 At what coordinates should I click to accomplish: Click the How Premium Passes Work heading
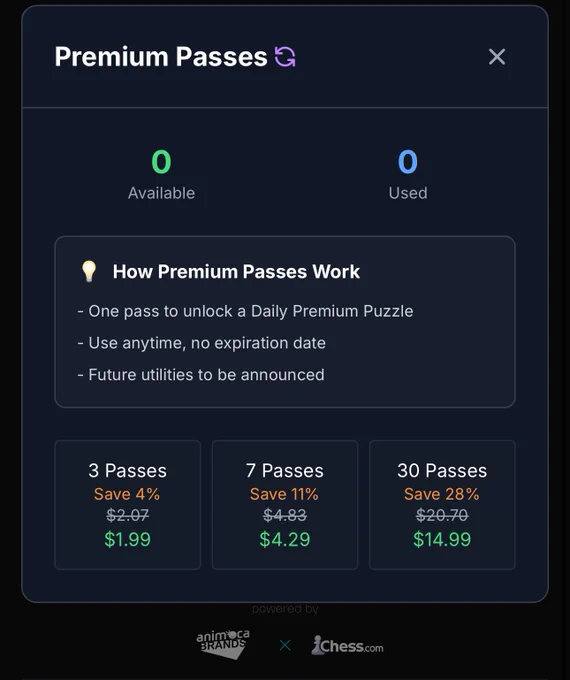click(x=236, y=271)
